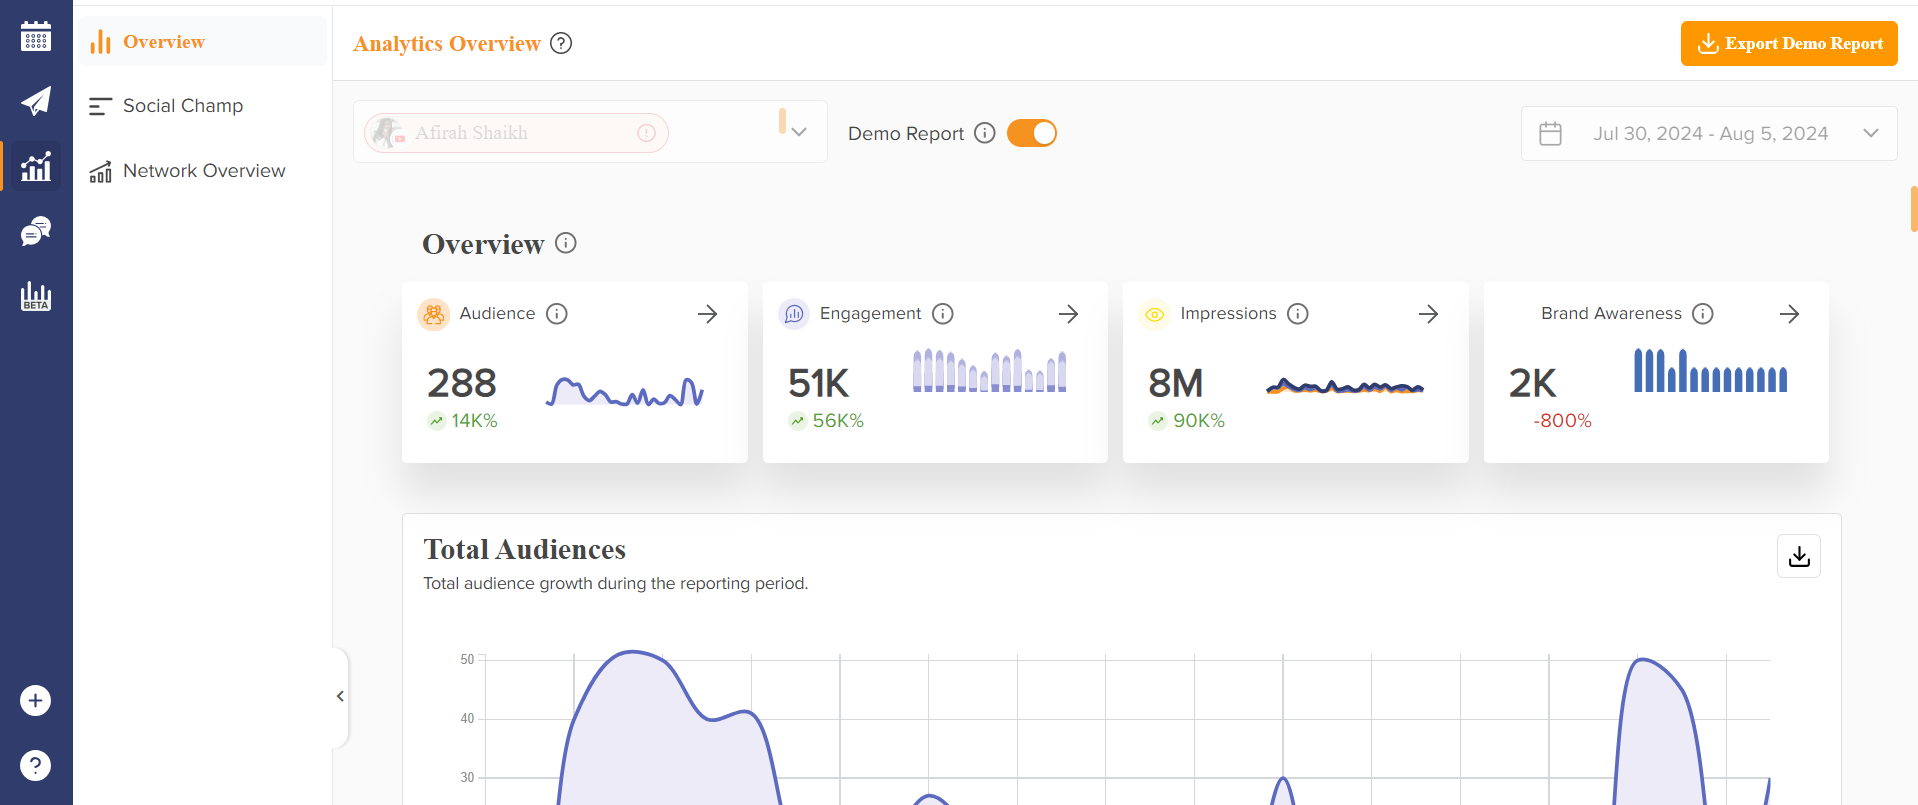Open the help question mark sidebar icon

35,765
